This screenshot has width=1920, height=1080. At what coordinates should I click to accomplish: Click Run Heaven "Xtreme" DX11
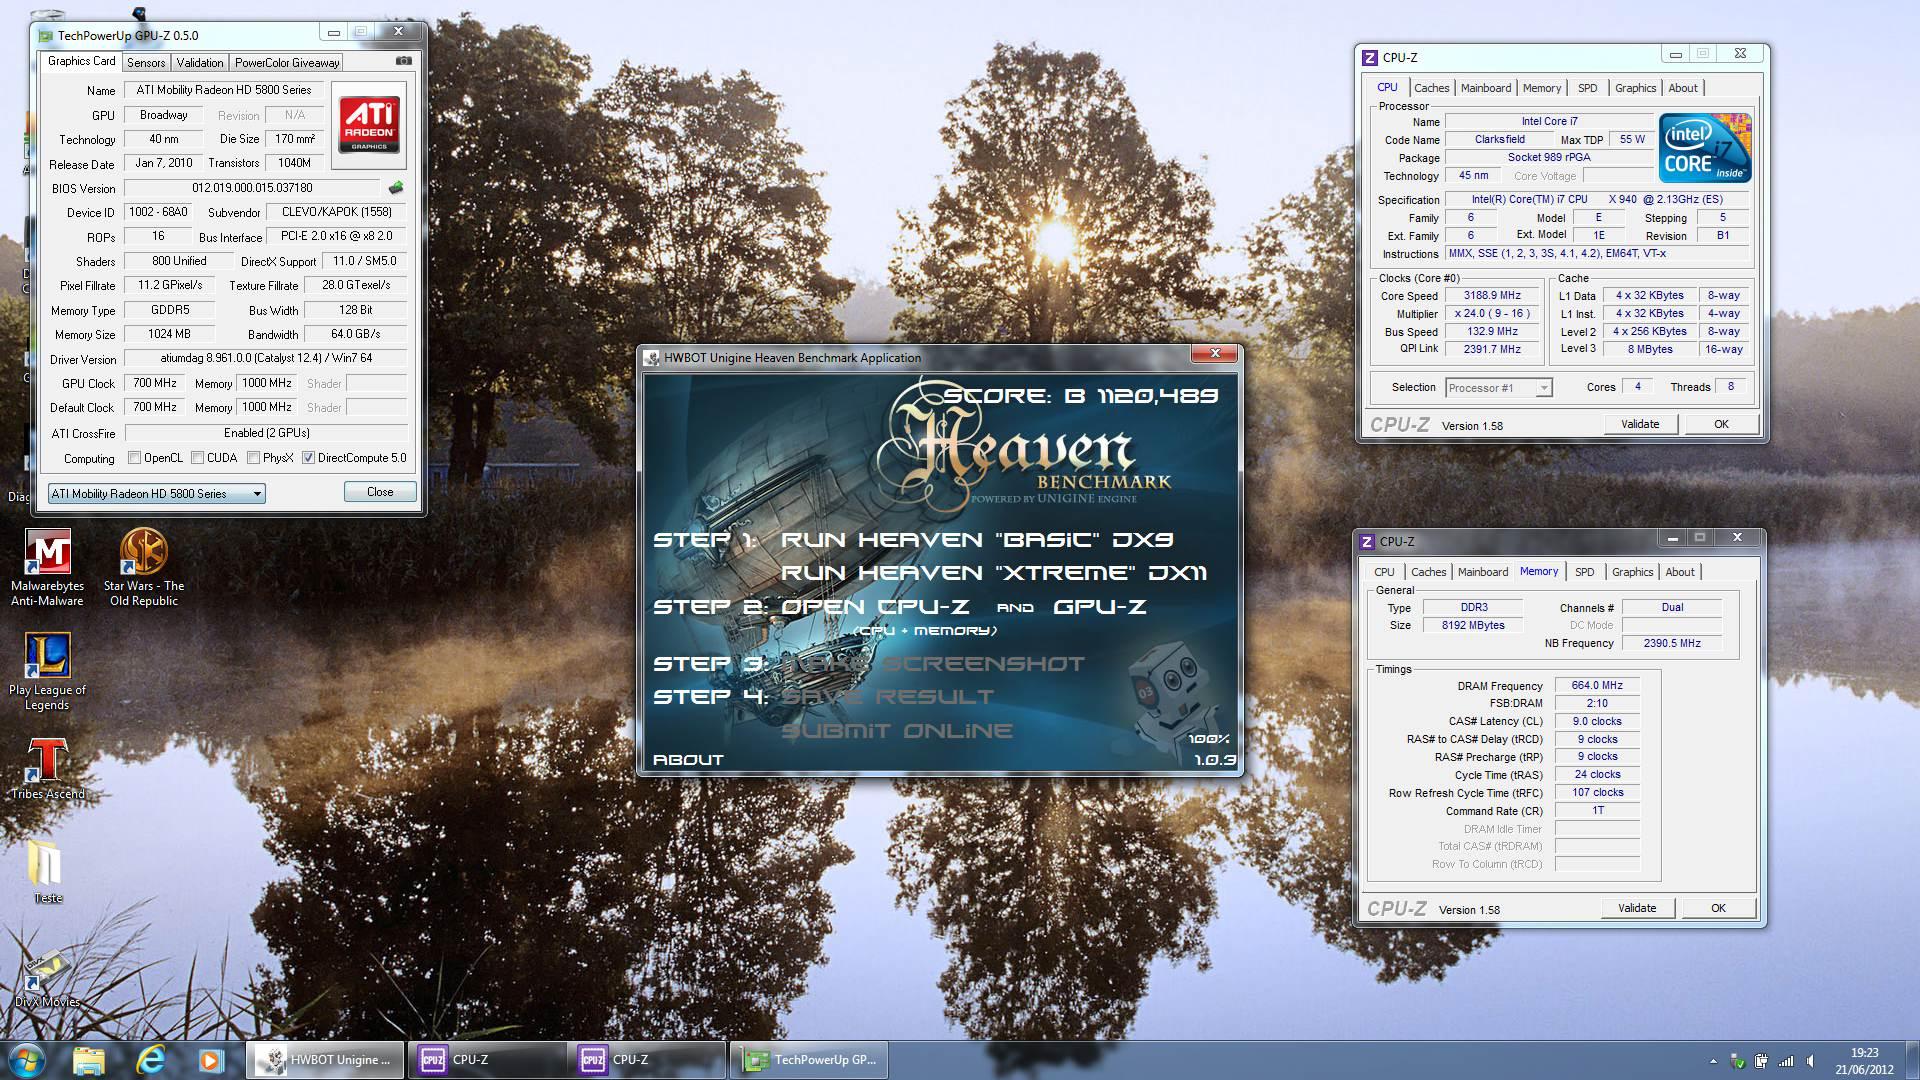(994, 573)
